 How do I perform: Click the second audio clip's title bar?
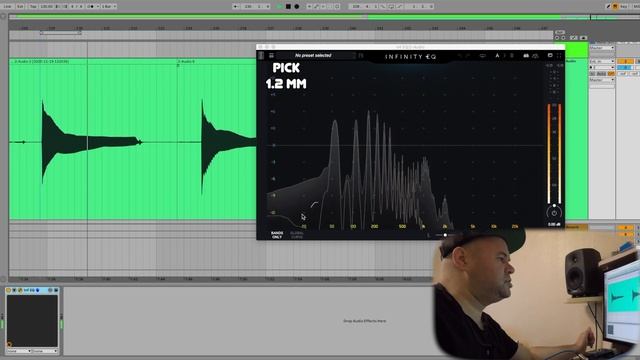click(x=216, y=61)
